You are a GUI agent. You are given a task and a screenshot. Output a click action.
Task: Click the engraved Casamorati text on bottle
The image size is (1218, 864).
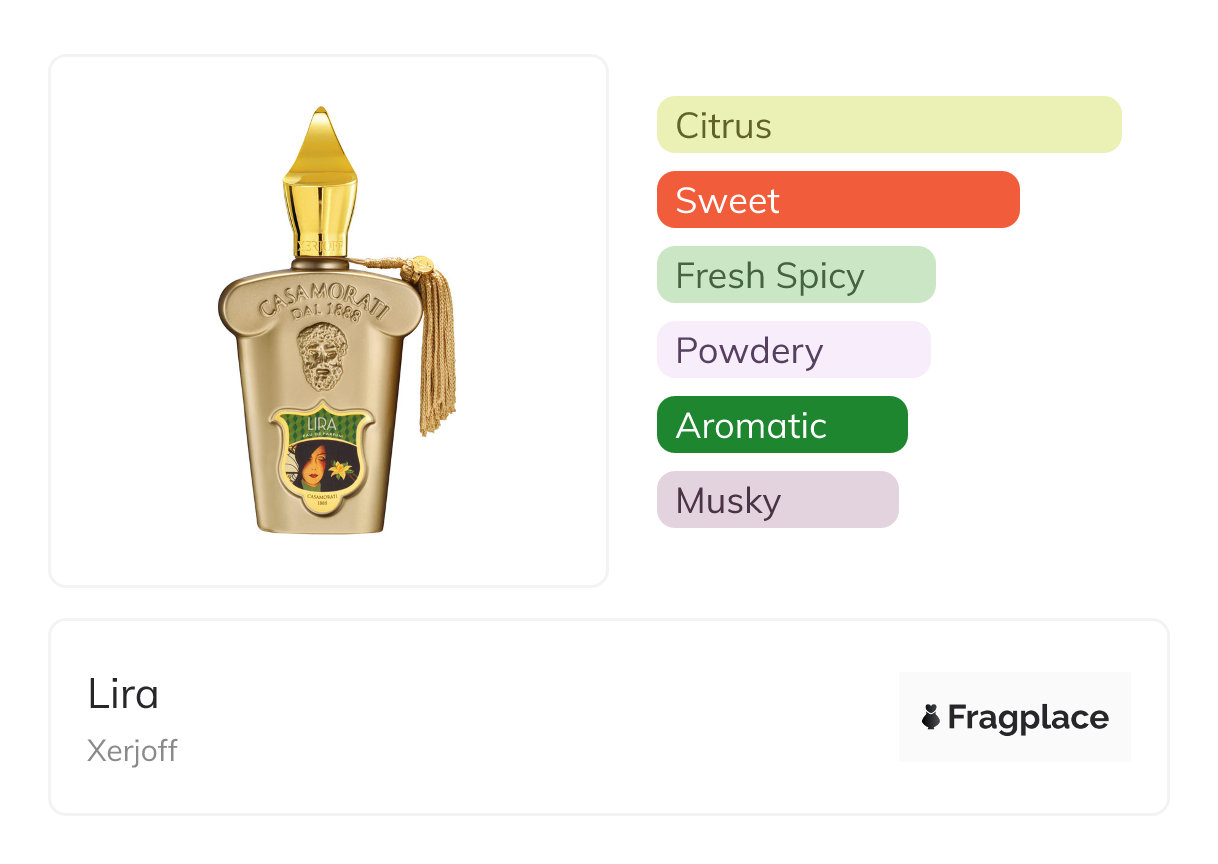[x=324, y=290]
